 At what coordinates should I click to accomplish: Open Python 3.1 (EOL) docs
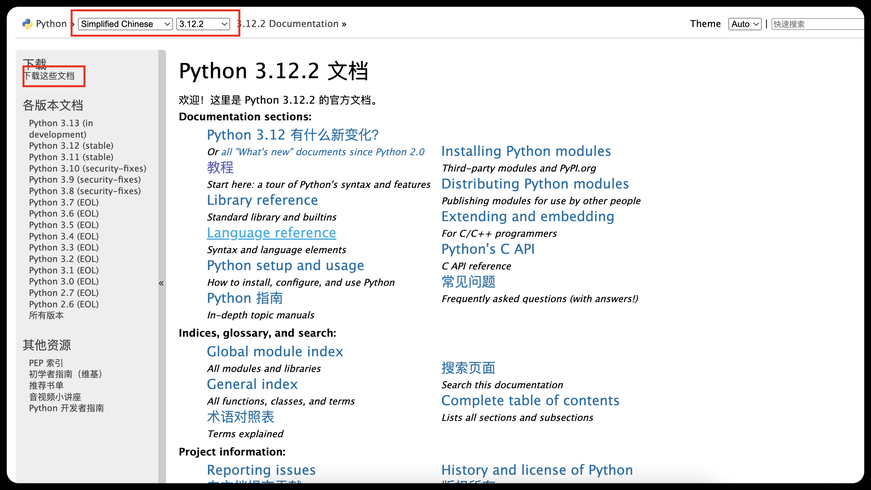(64, 270)
